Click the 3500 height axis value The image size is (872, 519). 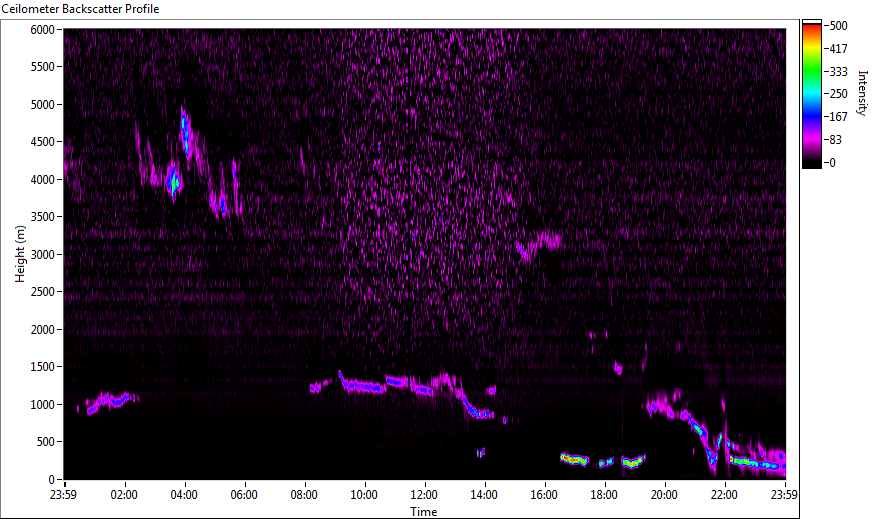point(42,217)
